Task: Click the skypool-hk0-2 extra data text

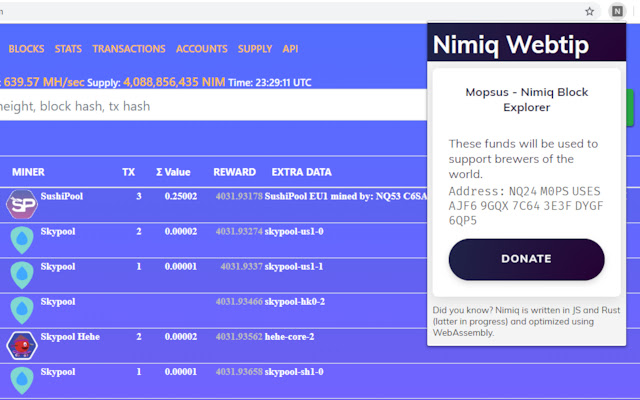Action: click(295, 302)
